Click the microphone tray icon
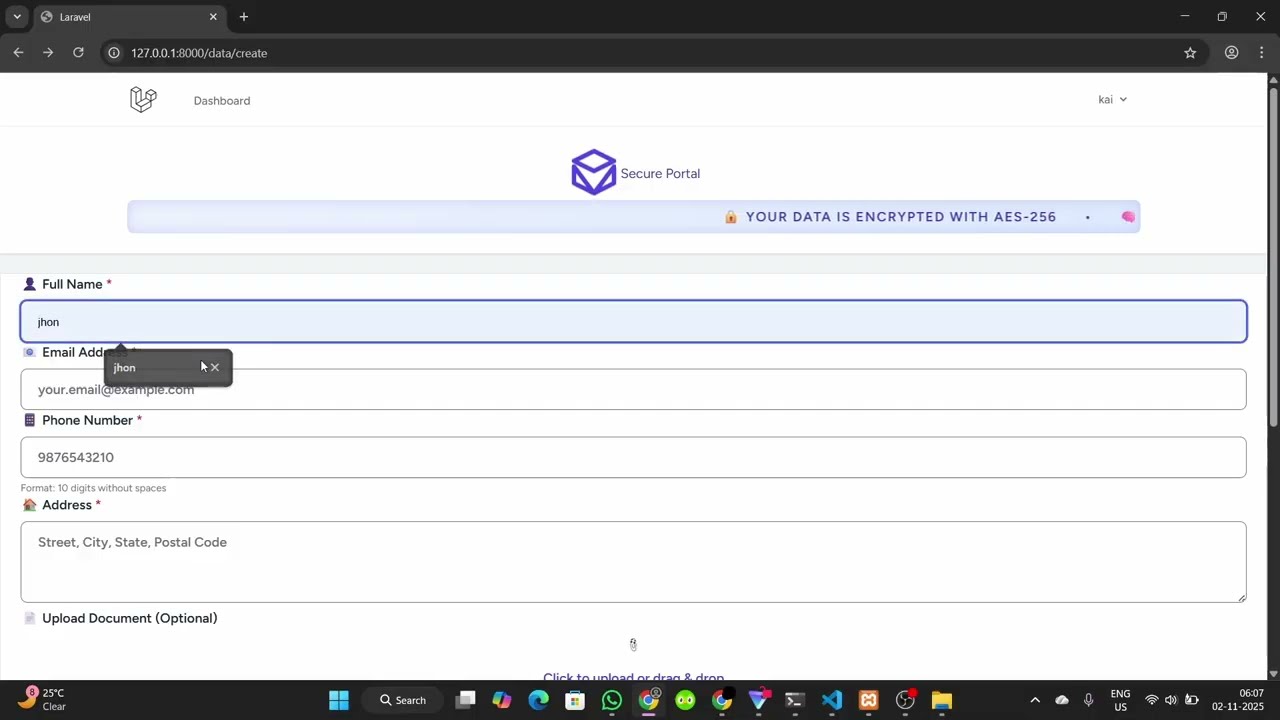Screen dimensions: 1280x720 tap(1088, 700)
